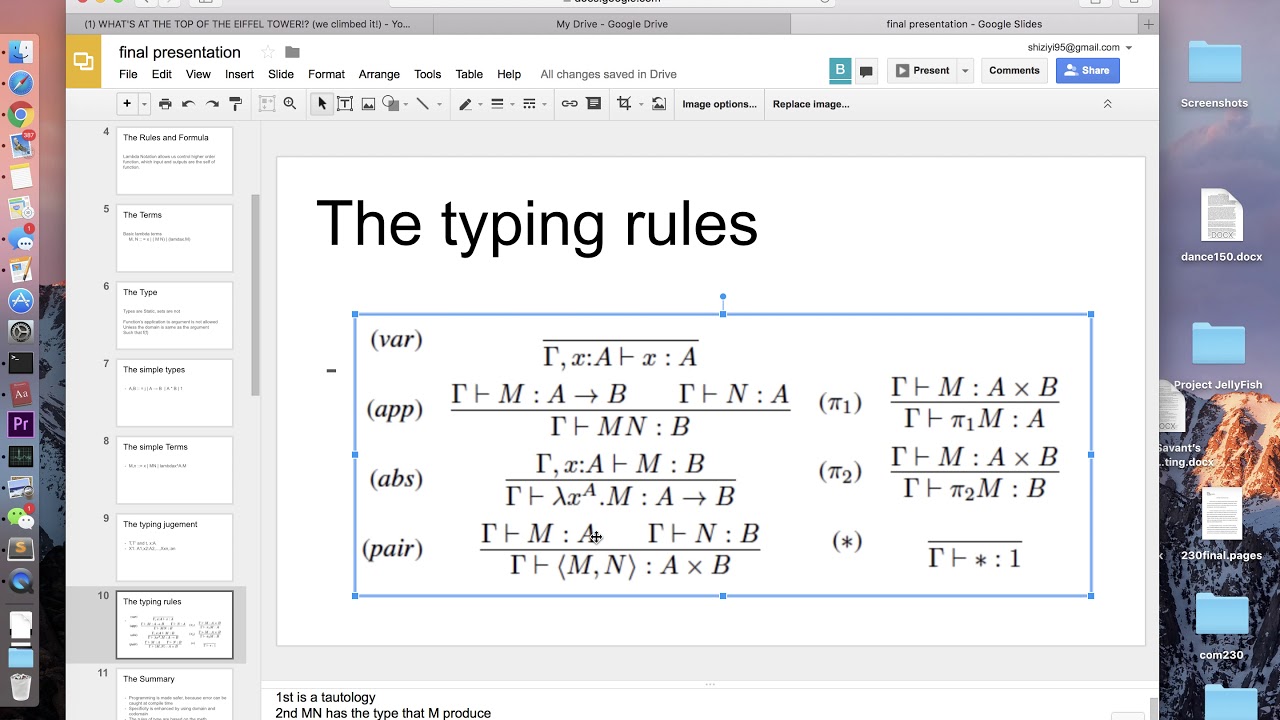Screen dimensions: 1280x720
Task: Click the print icon
Action: tap(165, 103)
